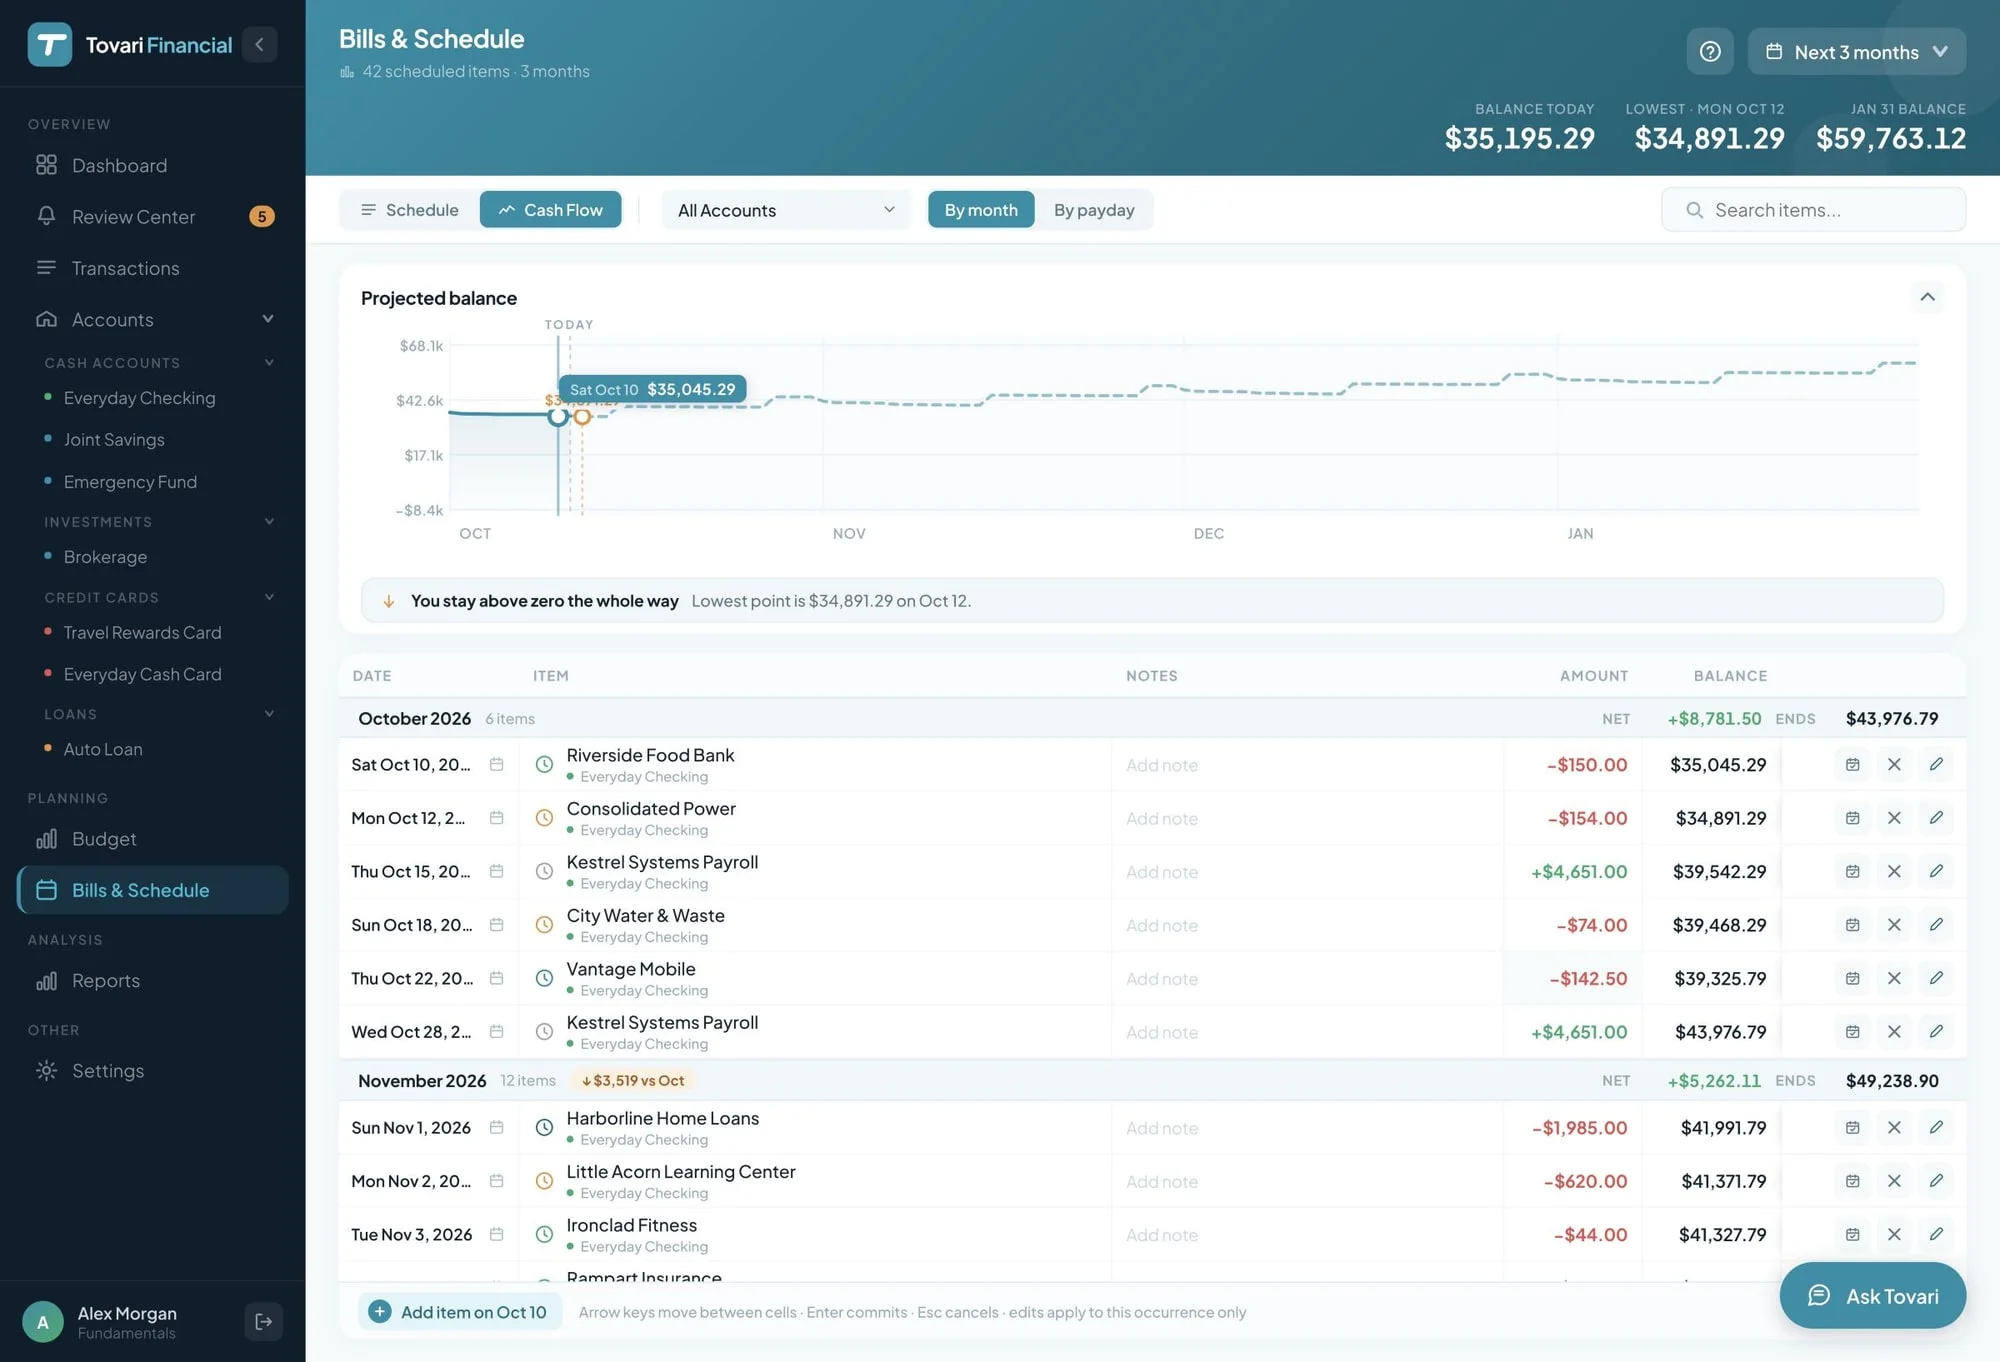Screen dimensions: 2000x1362
Task: Open Settings in the sidebar
Action: point(152,1071)
